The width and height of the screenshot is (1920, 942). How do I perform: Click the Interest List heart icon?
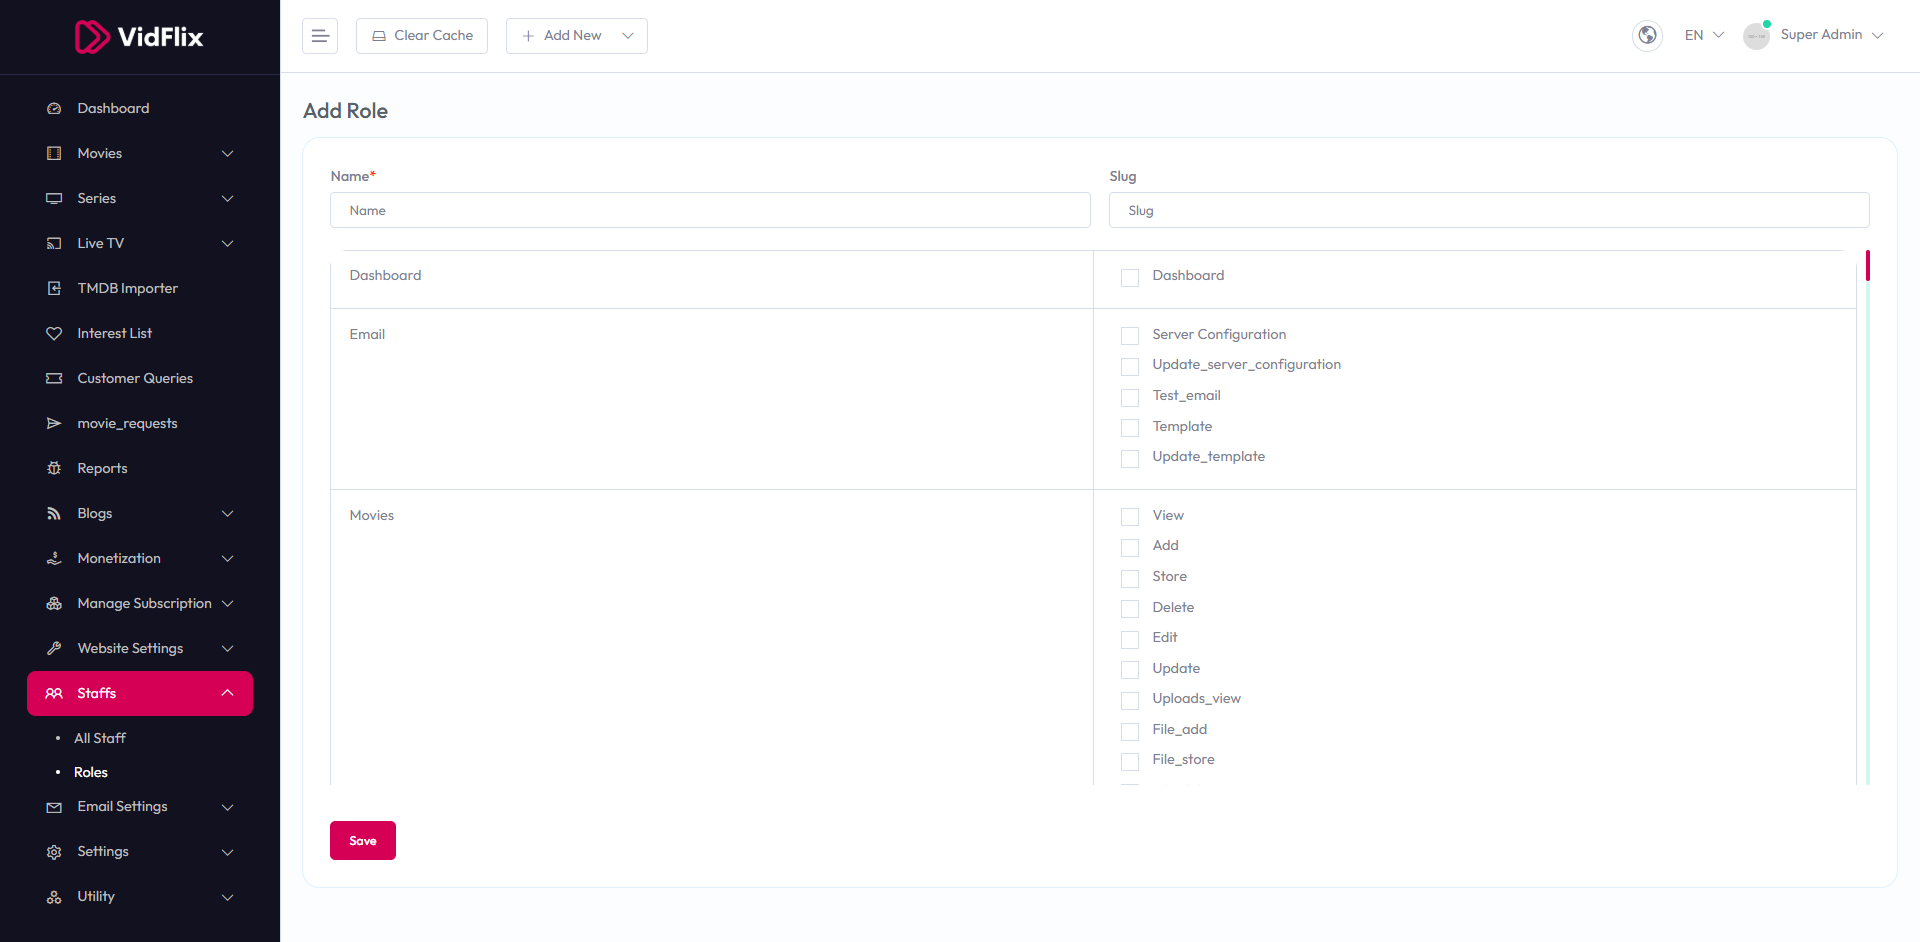[x=54, y=333]
